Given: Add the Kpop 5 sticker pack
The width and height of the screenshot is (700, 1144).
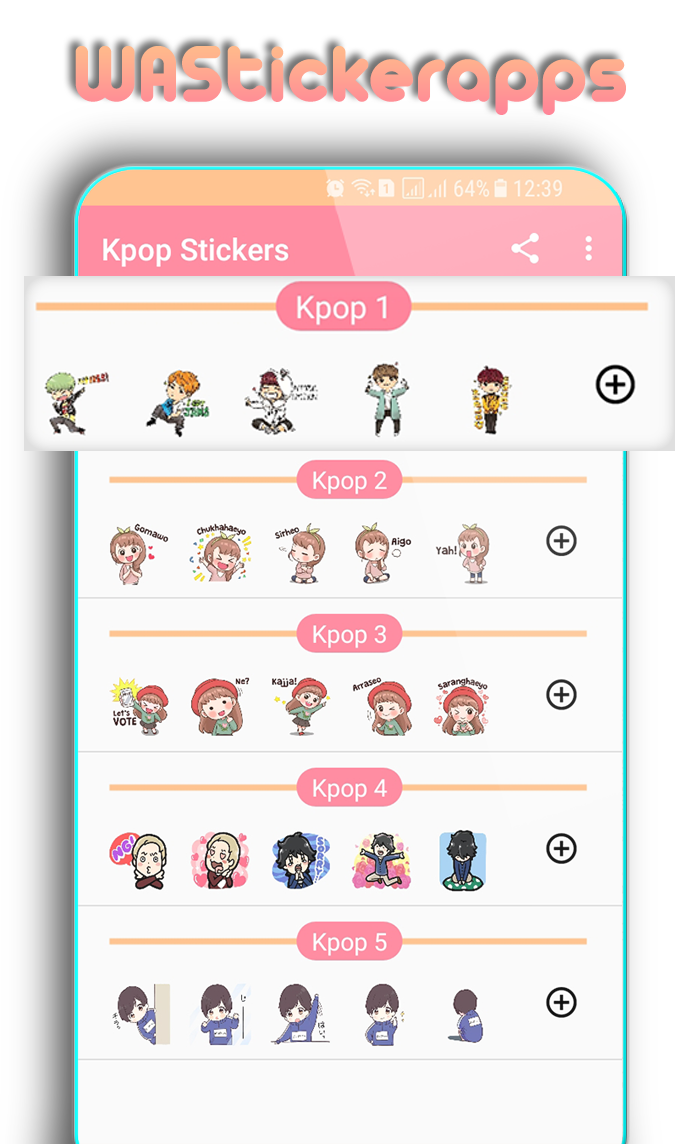Looking at the screenshot, I should tap(561, 1002).
